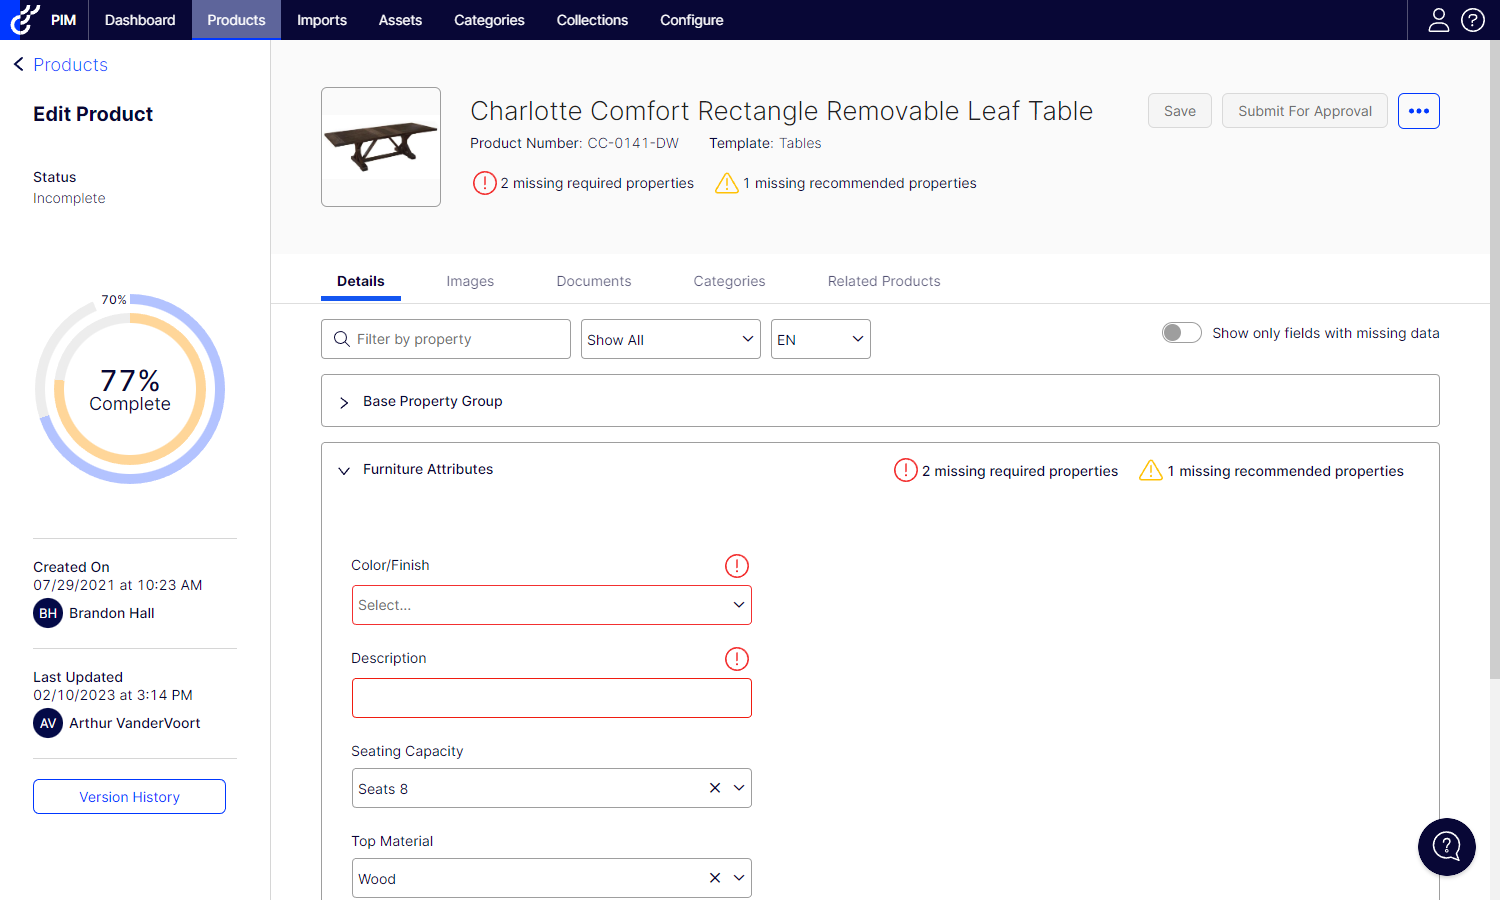This screenshot has width=1500, height=900.
Task: Click the Color/Finish required error icon
Action: coord(737,566)
